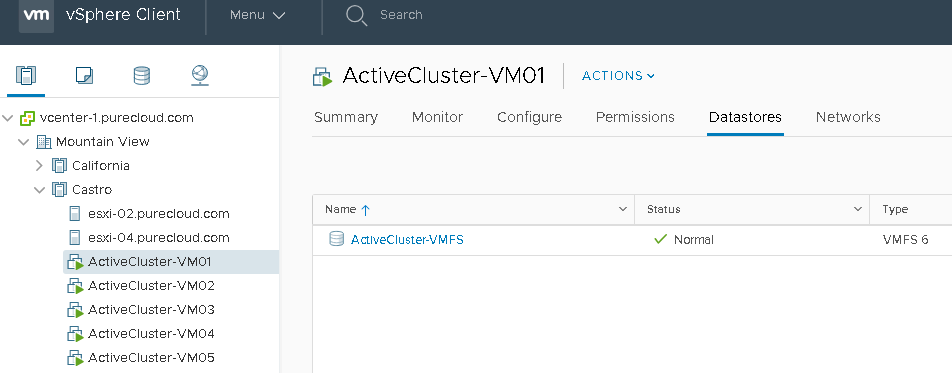Open the ACTIONS dropdown menu
The image size is (952, 373).
618,76
